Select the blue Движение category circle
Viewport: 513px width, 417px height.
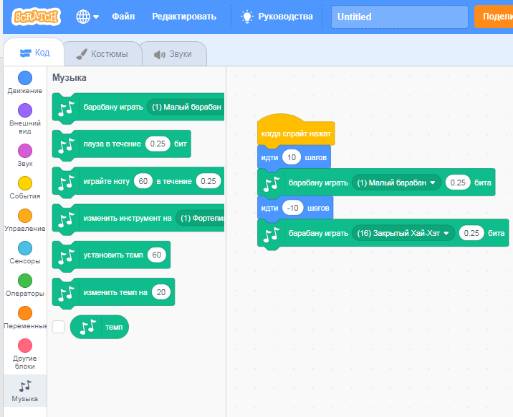click(x=25, y=78)
